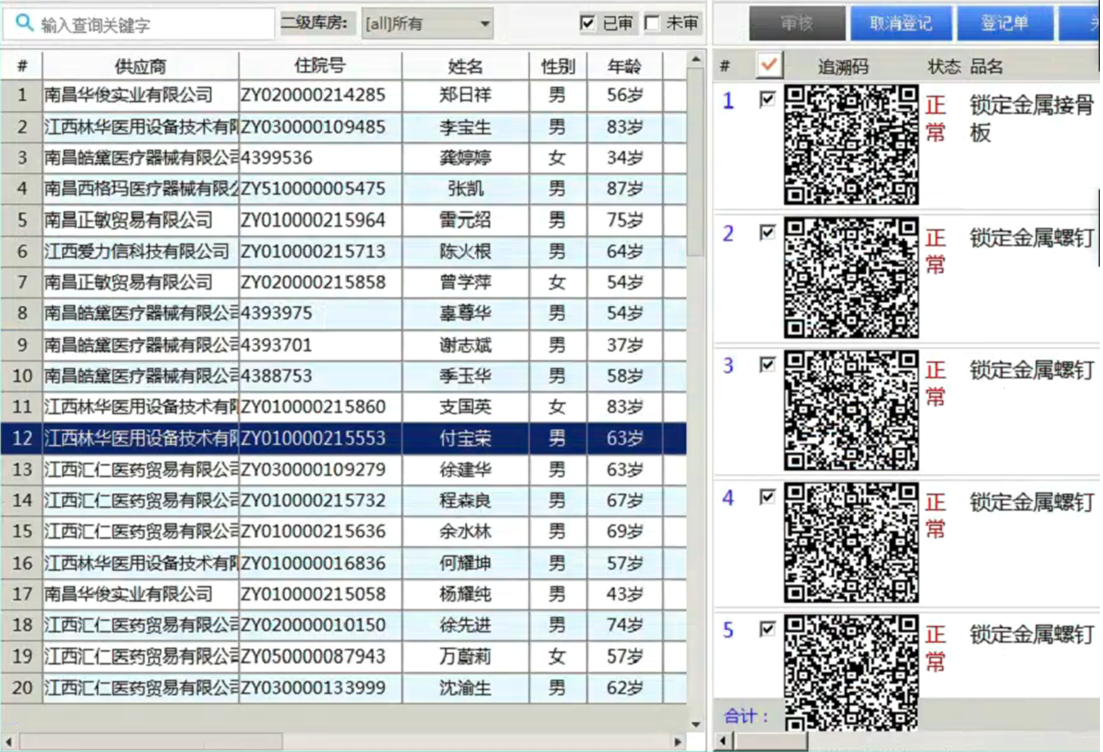Select patient row 郑日祥

(x=344, y=95)
